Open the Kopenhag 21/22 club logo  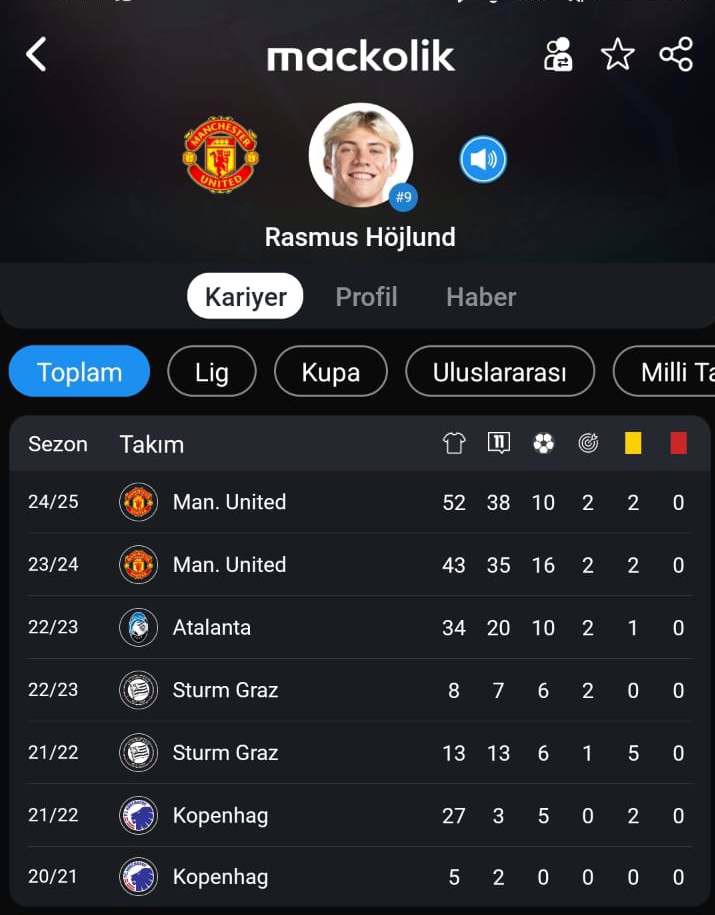pyautogui.click(x=138, y=815)
